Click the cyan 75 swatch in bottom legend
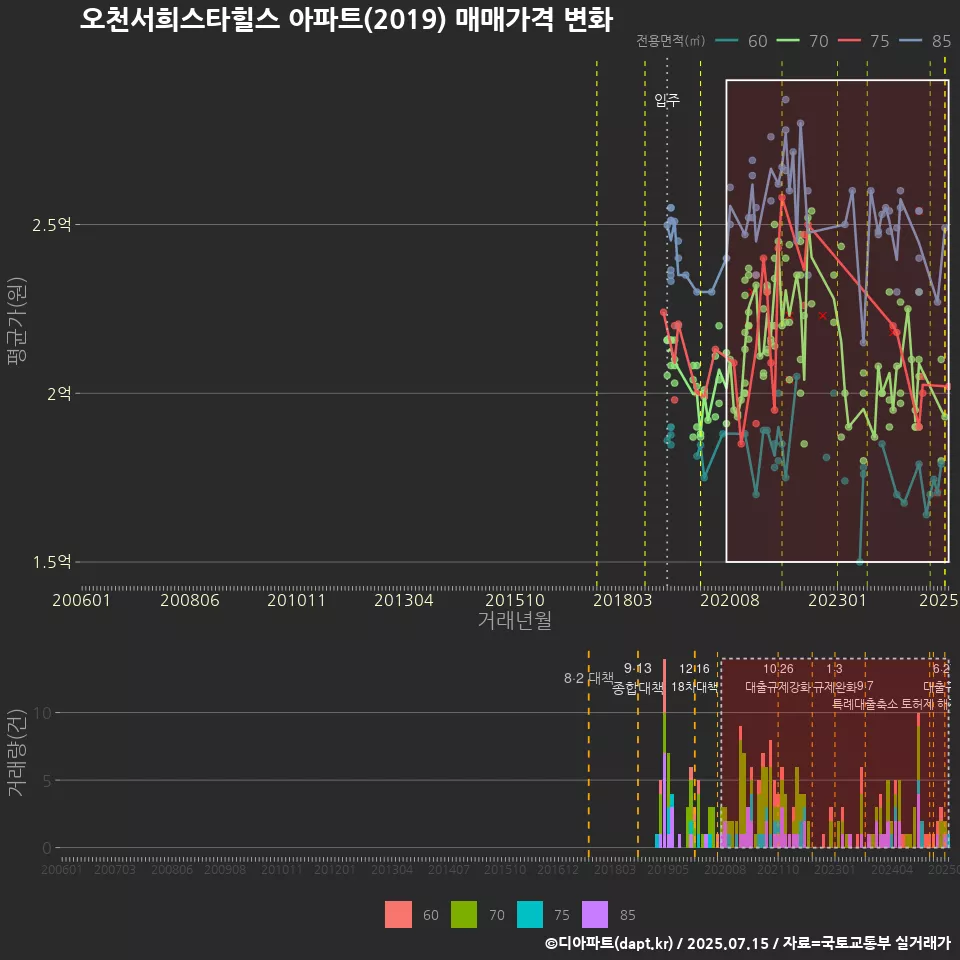Viewport: 960px width, 960px height. pyautogui.click(x=530, y=915)
